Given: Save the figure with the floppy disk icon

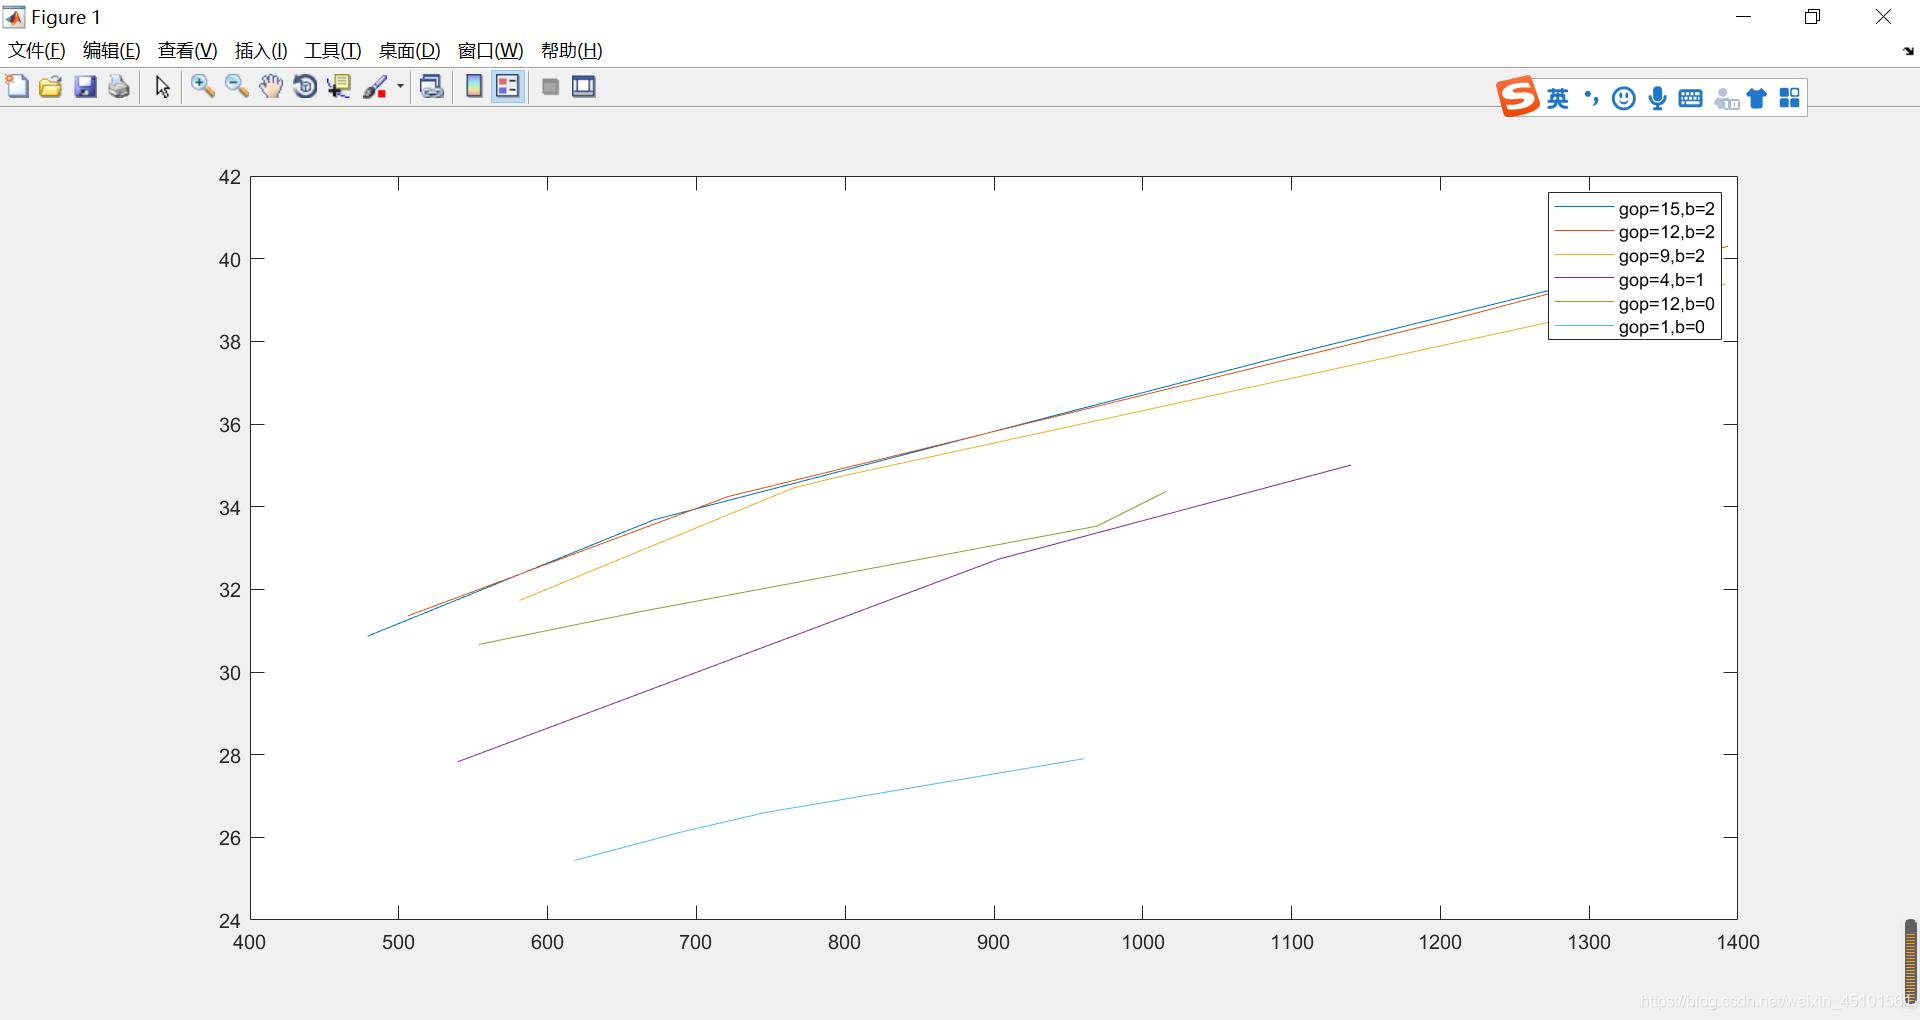Looking at the screenshot, I should (85, 87).
